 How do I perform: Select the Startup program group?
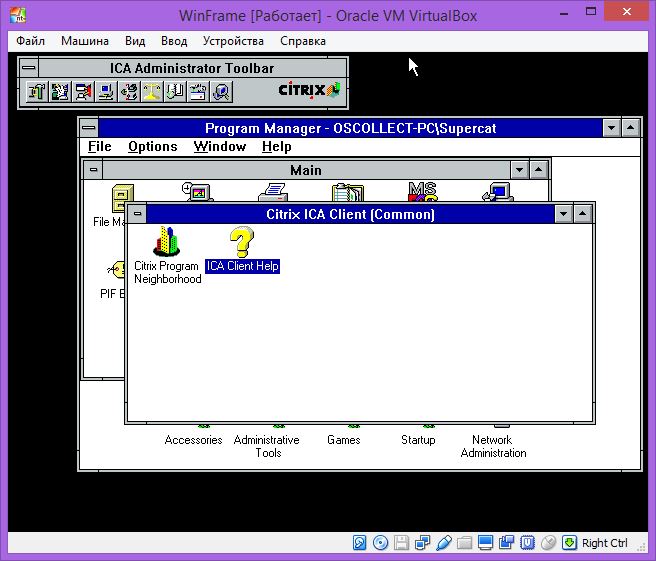tap(418, 440)
